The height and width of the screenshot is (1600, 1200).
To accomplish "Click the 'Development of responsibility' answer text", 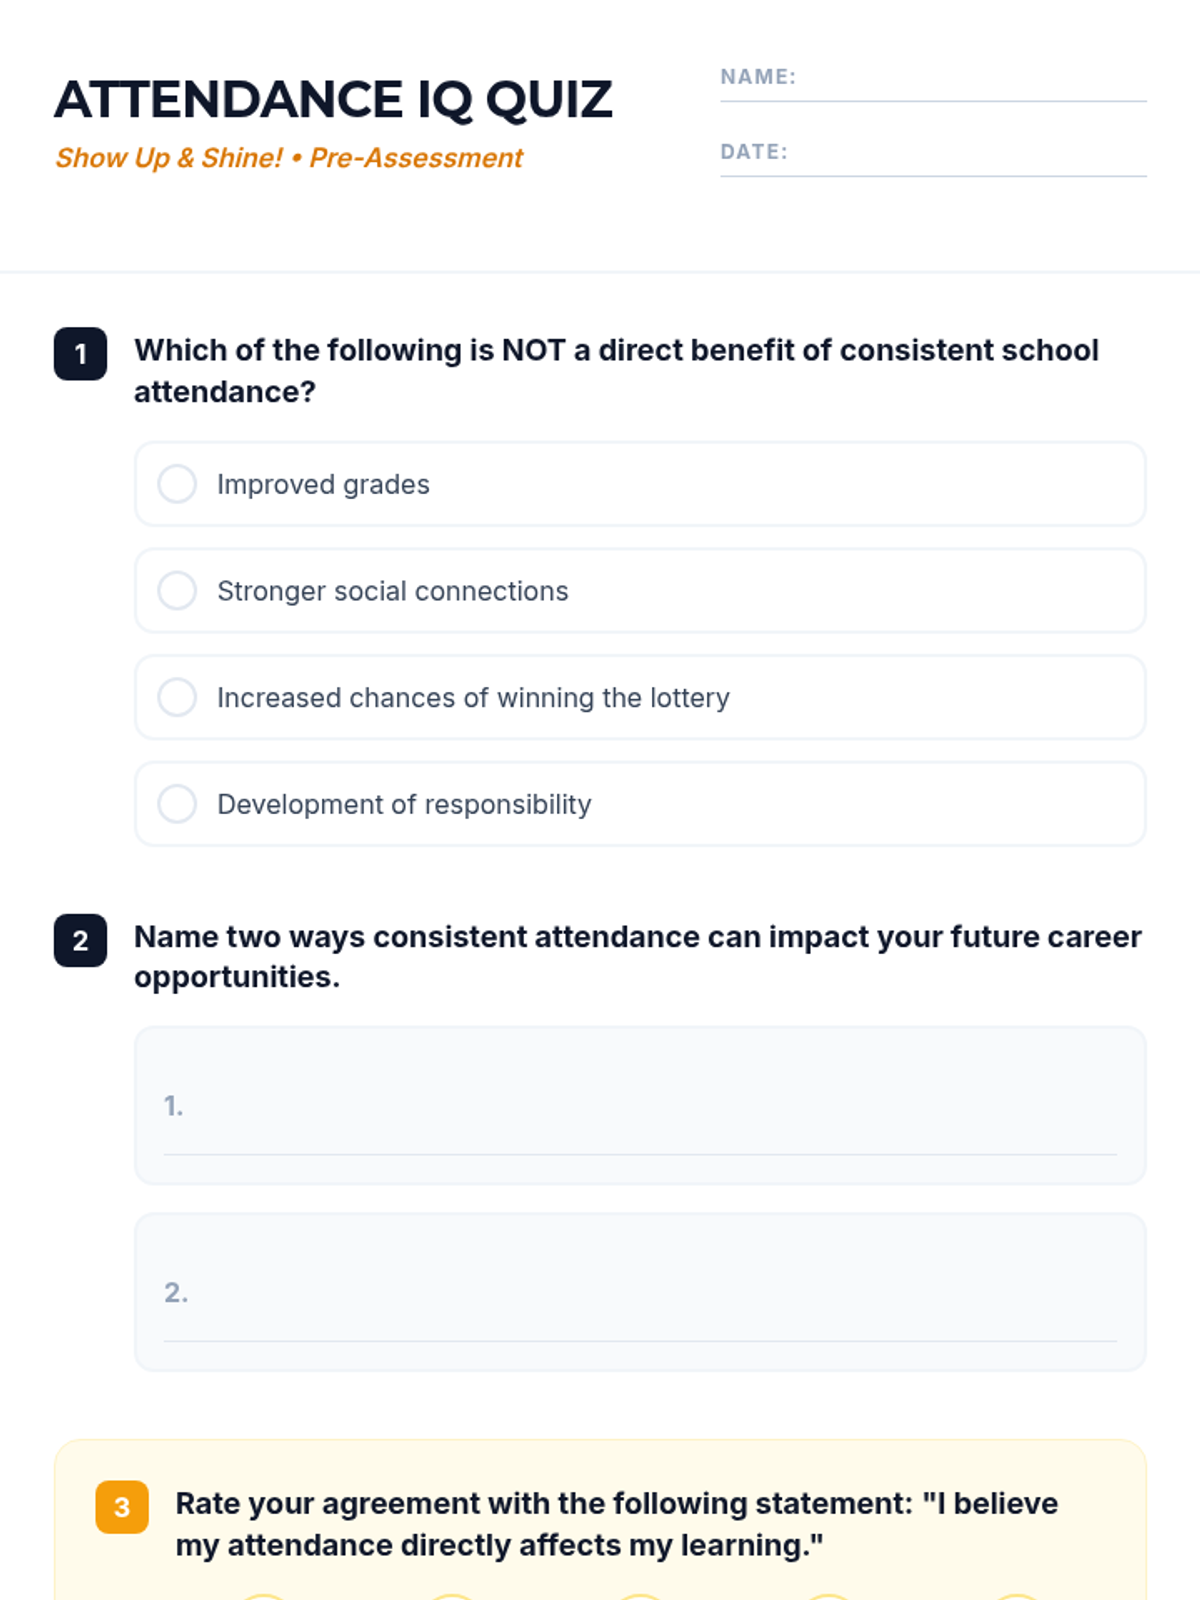I will [x=404, y=804].
